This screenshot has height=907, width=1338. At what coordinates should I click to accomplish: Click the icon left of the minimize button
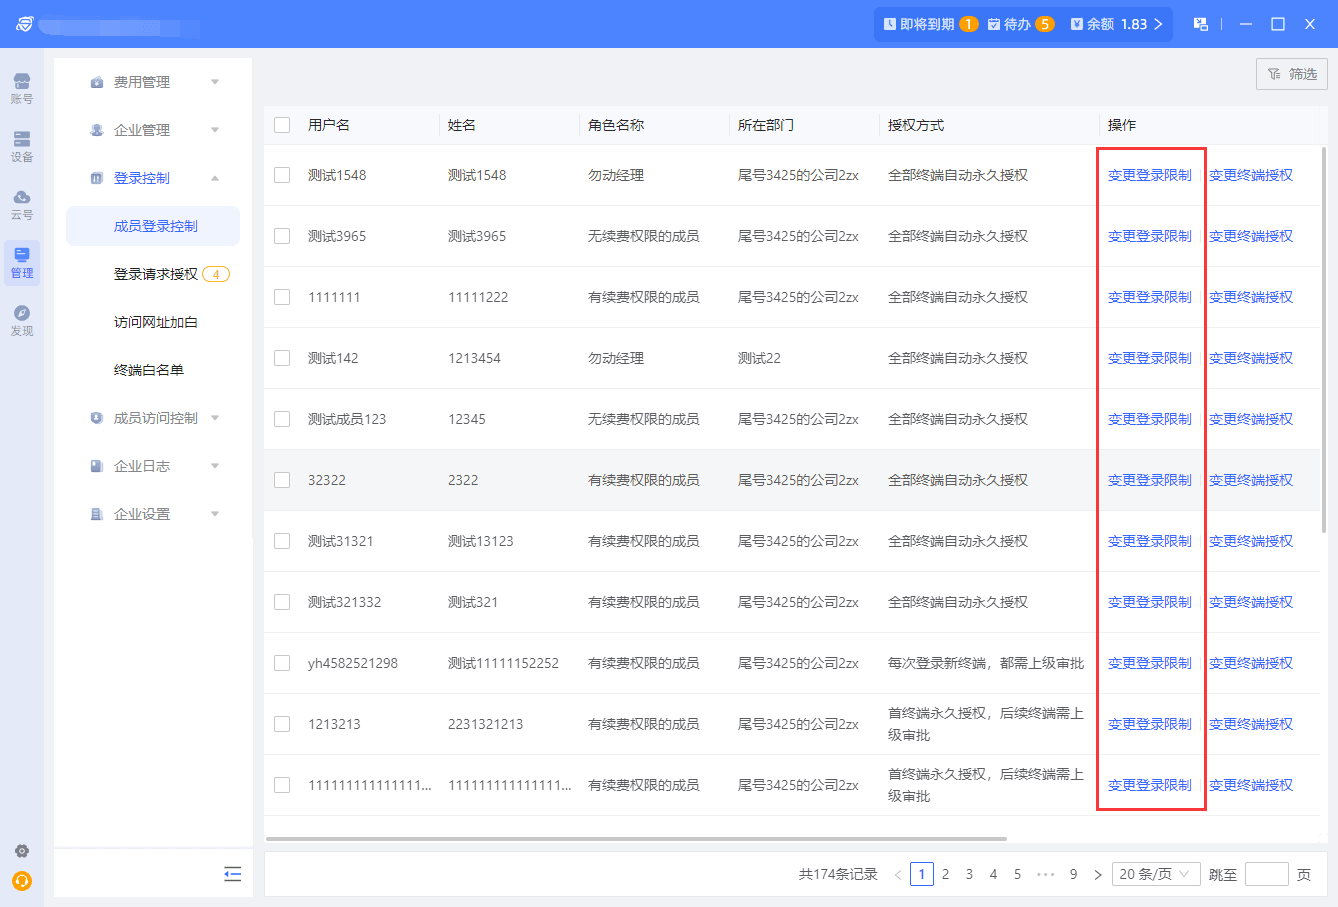point(1201,24)
